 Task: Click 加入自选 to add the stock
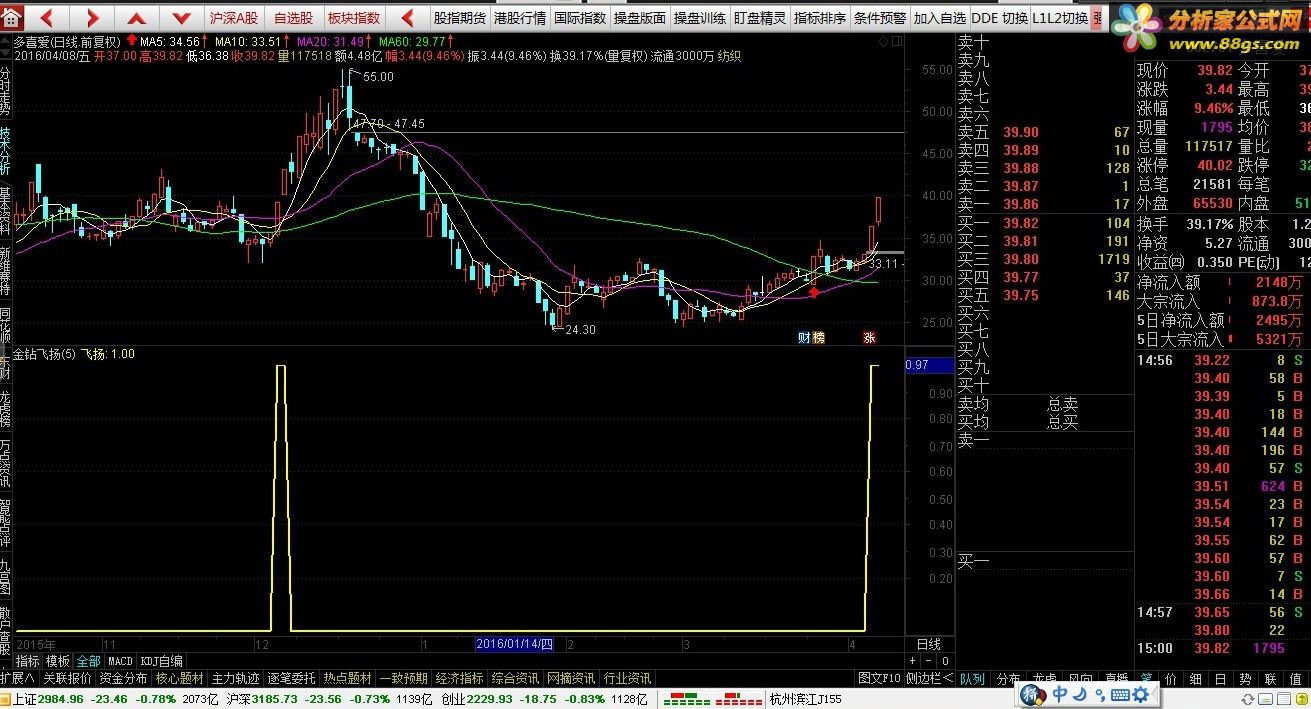(x=940, y=18)
